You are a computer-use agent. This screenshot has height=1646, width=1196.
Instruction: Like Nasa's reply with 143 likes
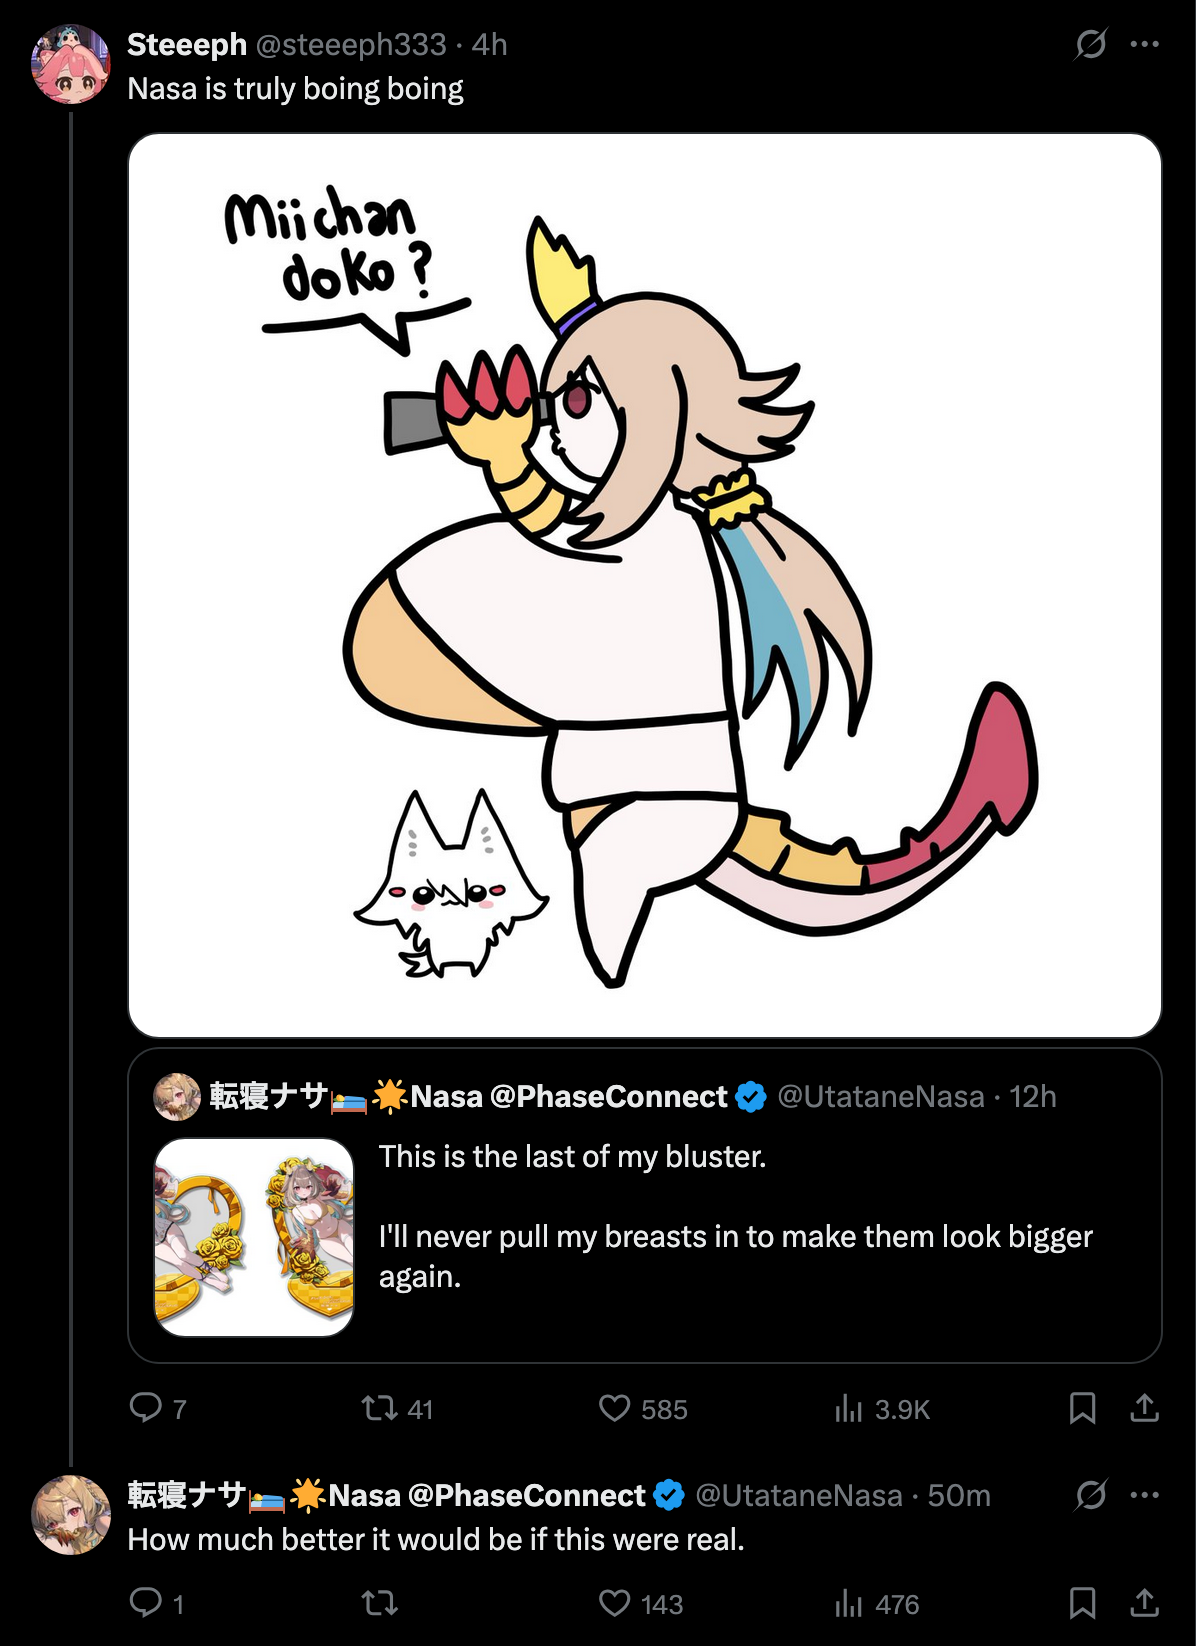(x=614, y=1603)
